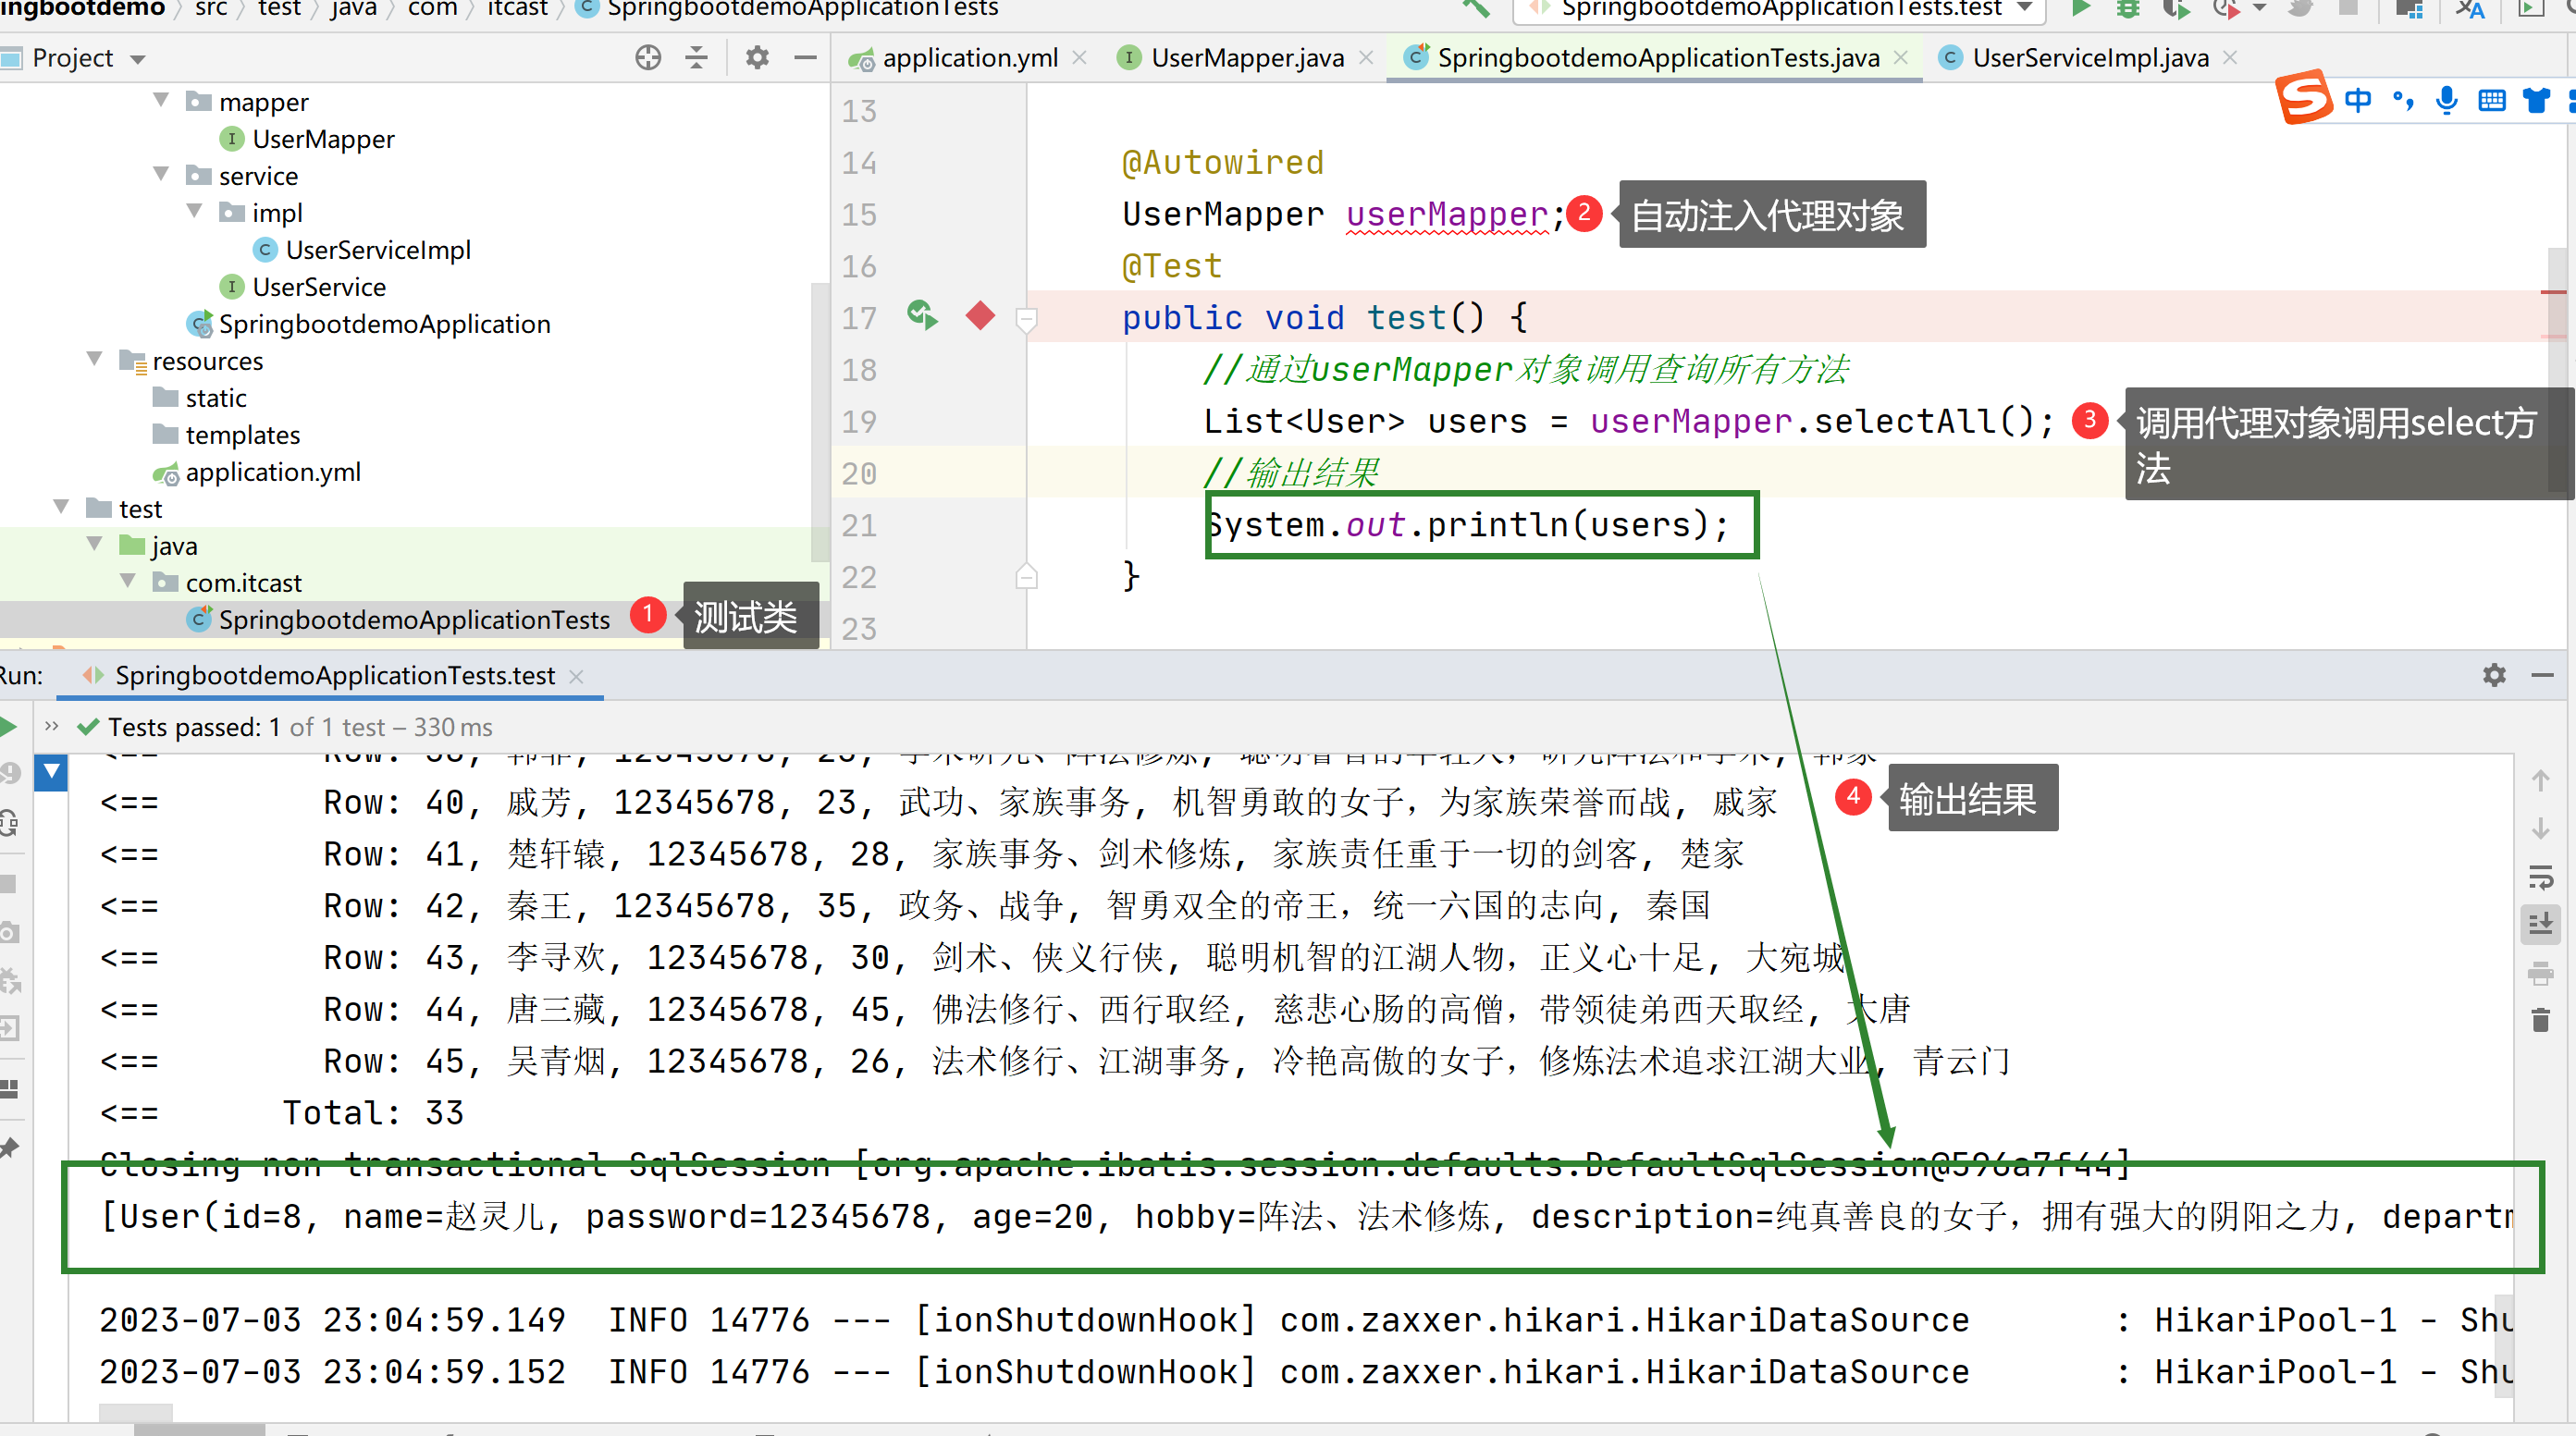Open the run configuration dropdown SpringbootdemoApplicationTests.test
2576x1436 pixels.
(1779, 9)
